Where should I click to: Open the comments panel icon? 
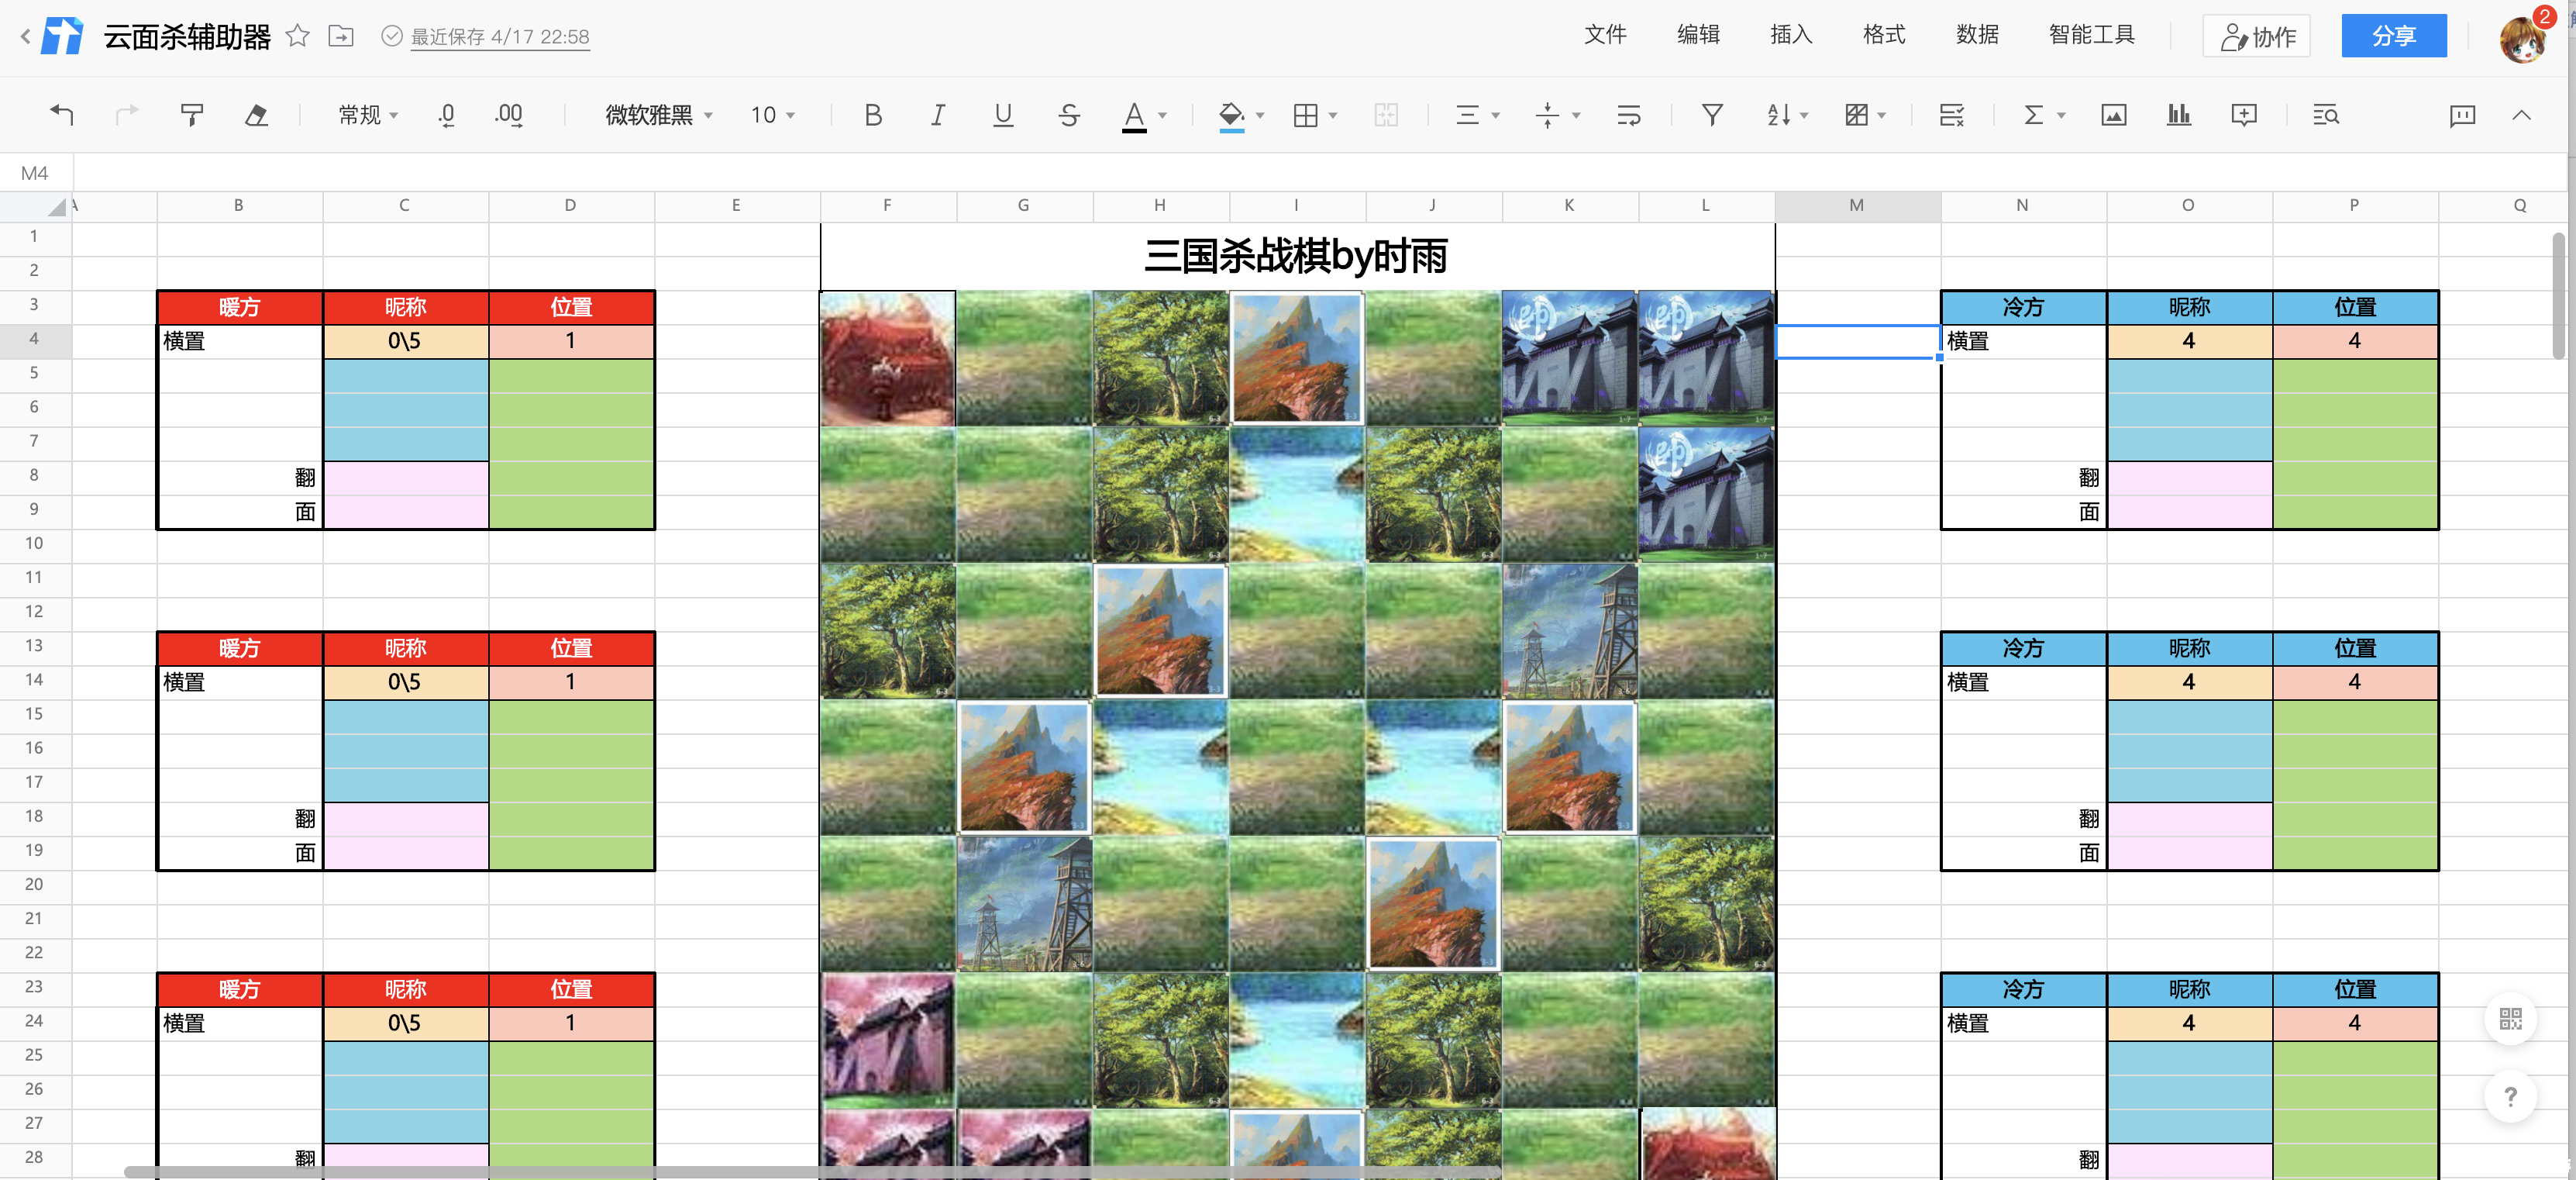pyautogui.click(x=2462, y=115)
